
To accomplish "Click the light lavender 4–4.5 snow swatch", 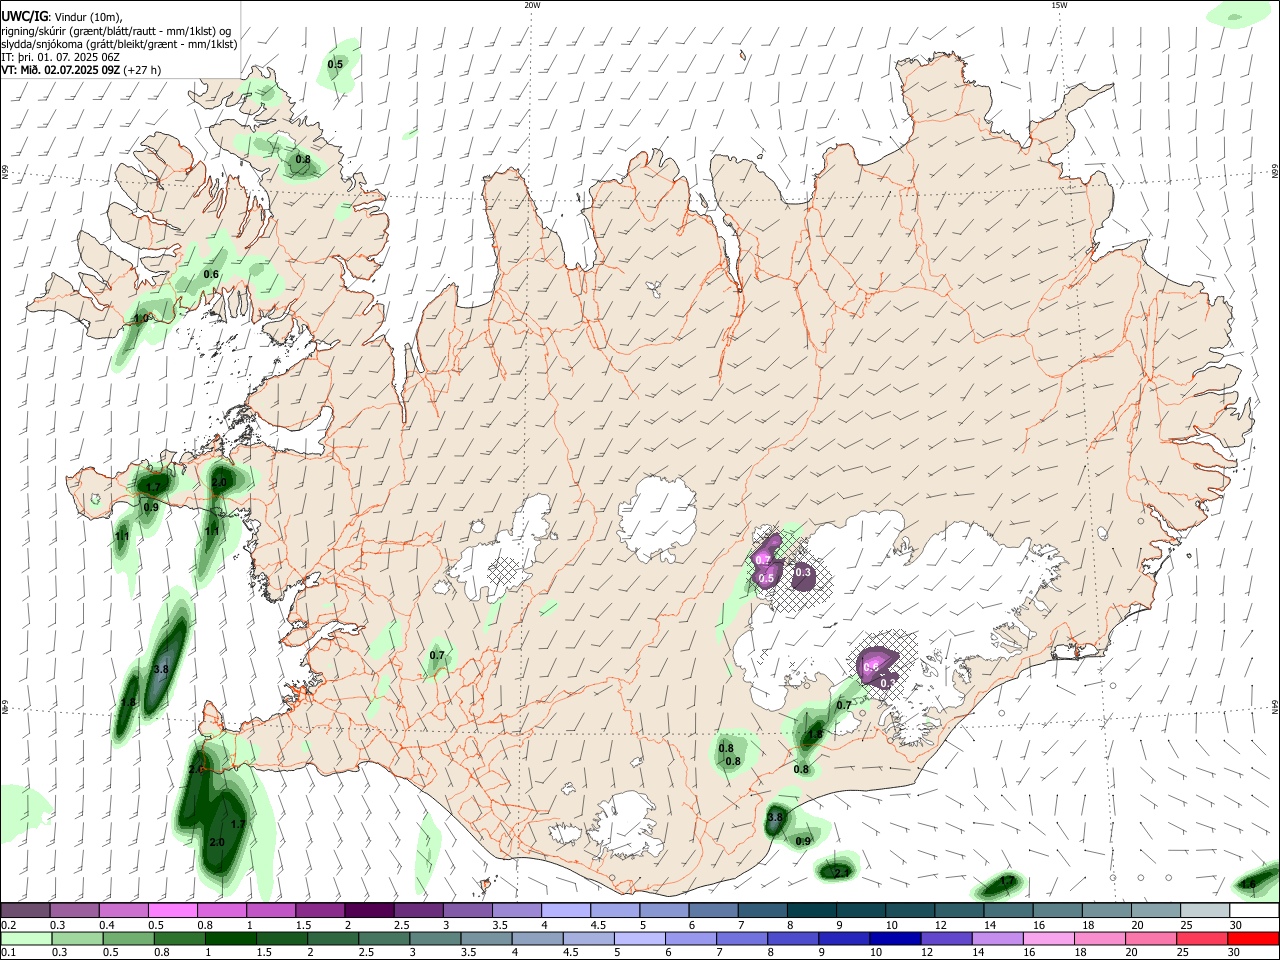I will pos(566,910).
